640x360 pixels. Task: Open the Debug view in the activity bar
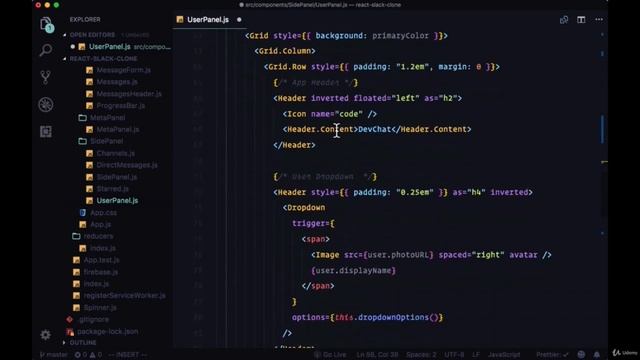coord(46,104)
